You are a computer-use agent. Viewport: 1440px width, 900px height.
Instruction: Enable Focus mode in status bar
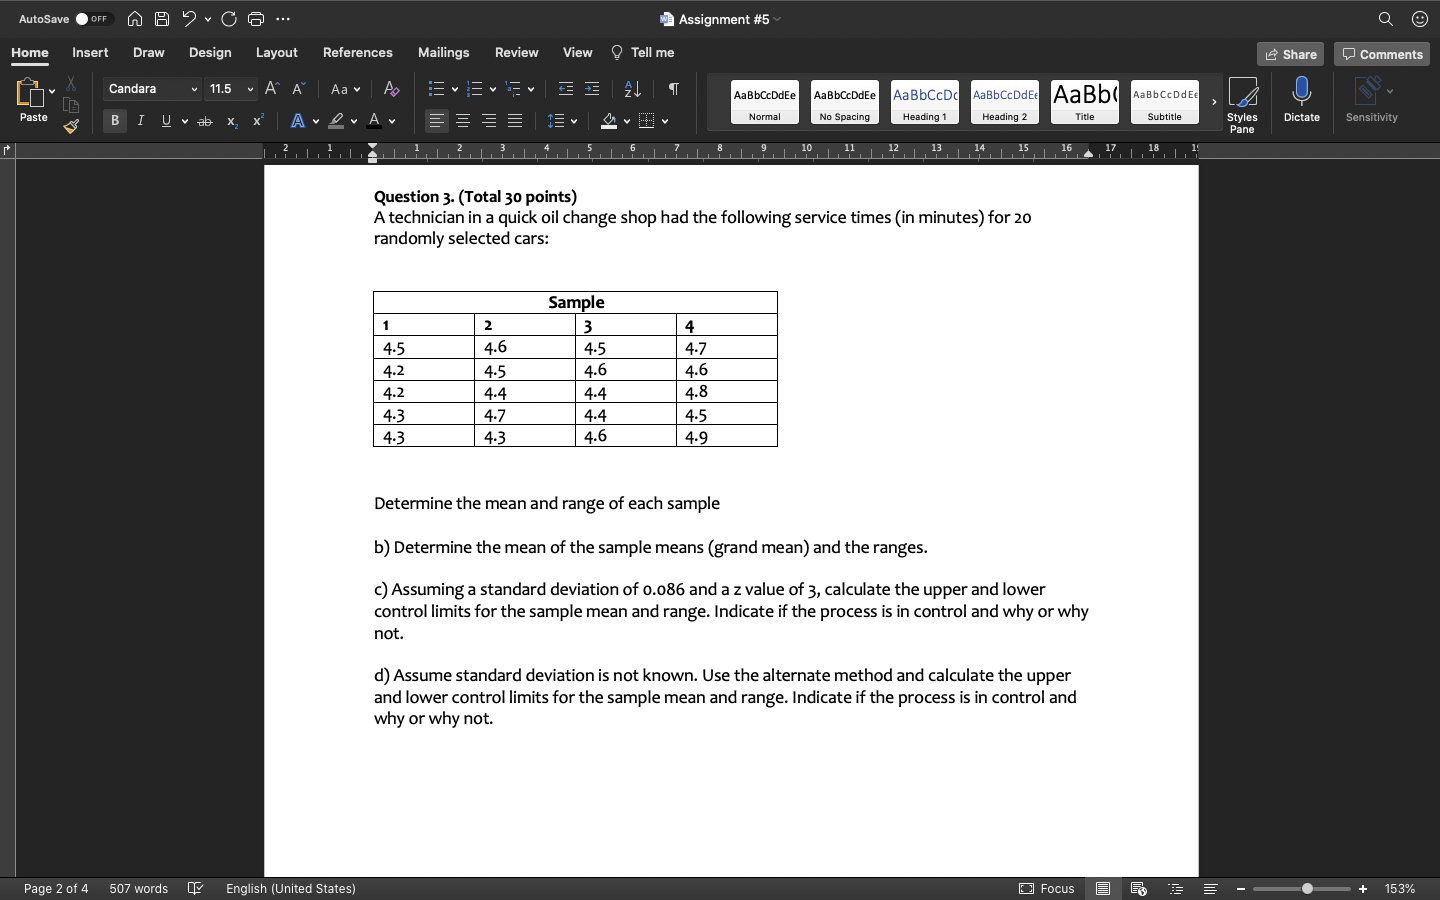tap(1047, 888)
